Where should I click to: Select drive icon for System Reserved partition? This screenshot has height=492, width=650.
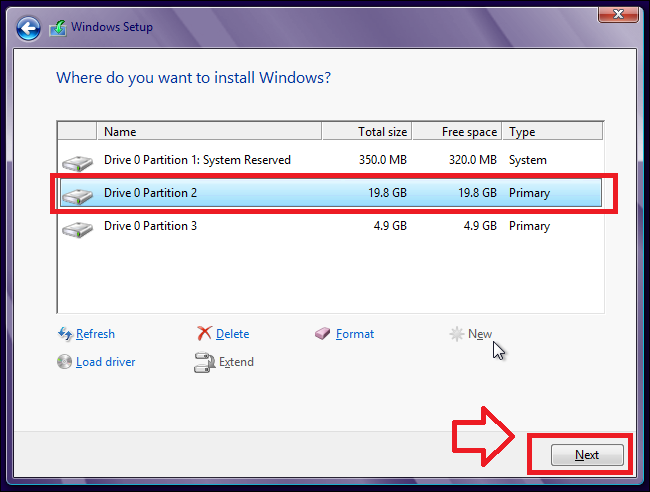pos(76,162)
